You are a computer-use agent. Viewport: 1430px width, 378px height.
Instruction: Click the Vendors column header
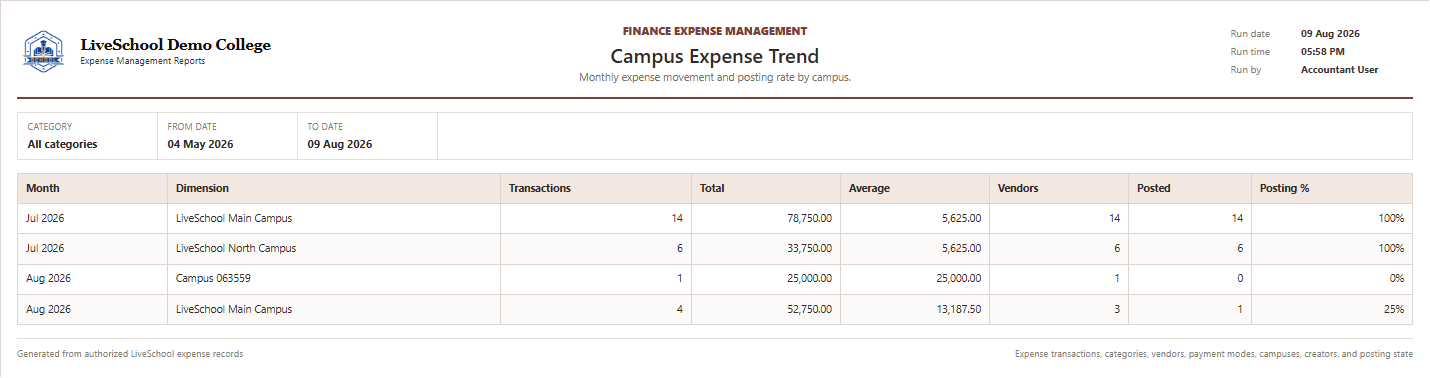point(1059,188)
